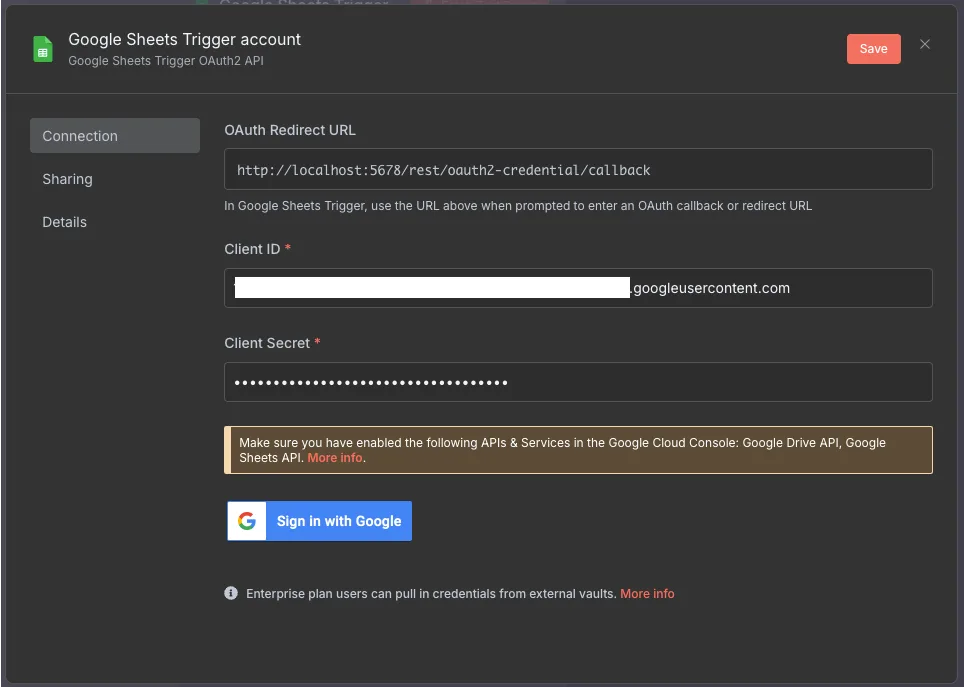Open More info link about external vaults
This screenshot has height=688, width=964.
(647, 593)
